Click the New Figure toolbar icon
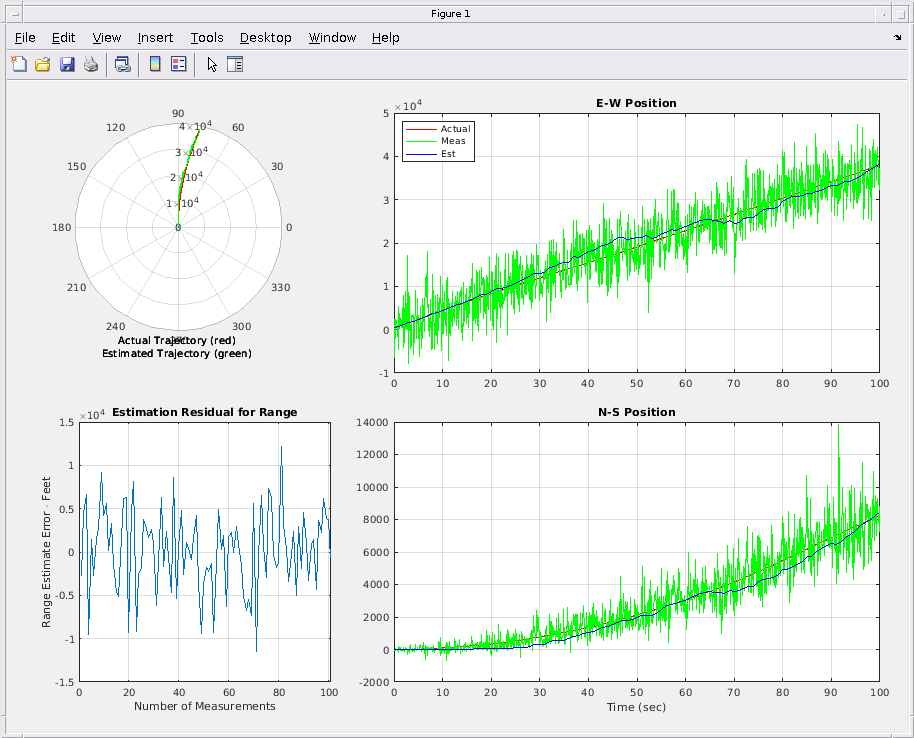Viewport: 914px width, 738px height. [19, 65]
